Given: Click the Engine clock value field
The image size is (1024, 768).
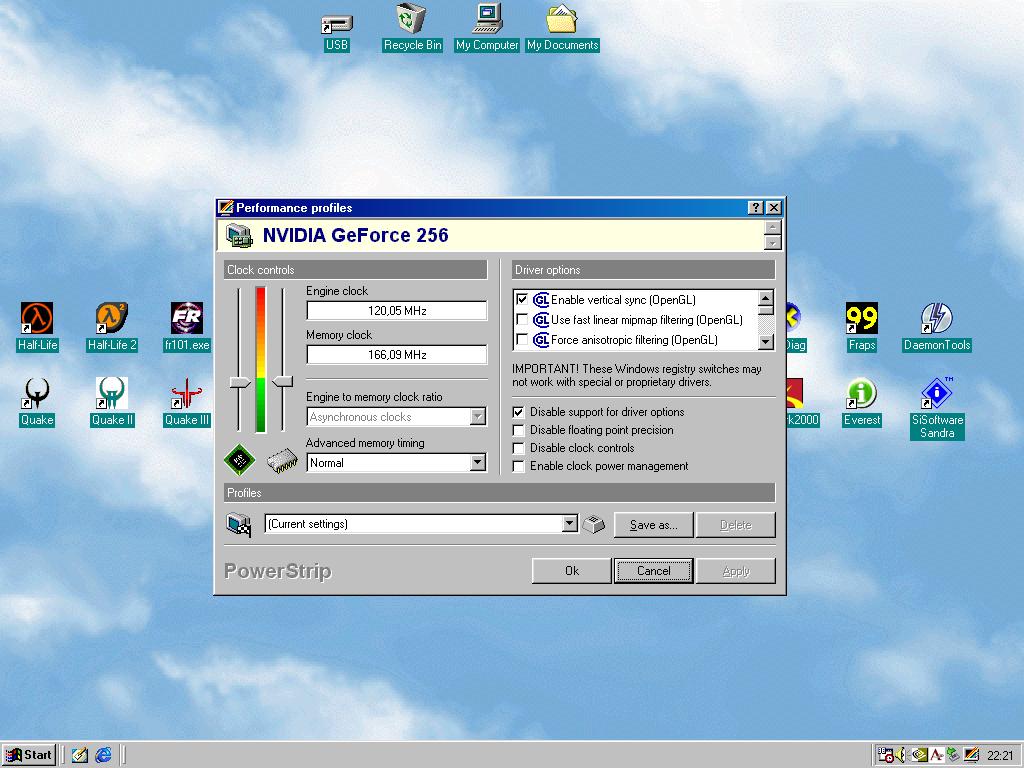Looking at the screenshot, I should [396, 311].
